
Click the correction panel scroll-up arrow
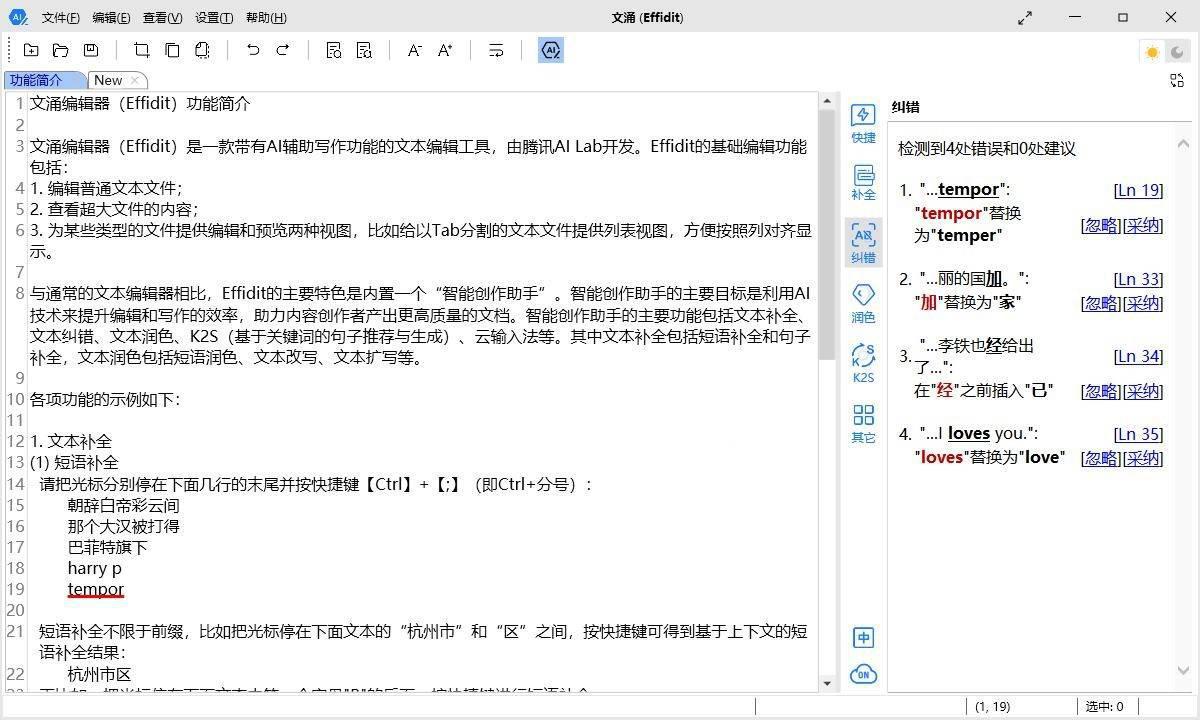point(1184,144)
